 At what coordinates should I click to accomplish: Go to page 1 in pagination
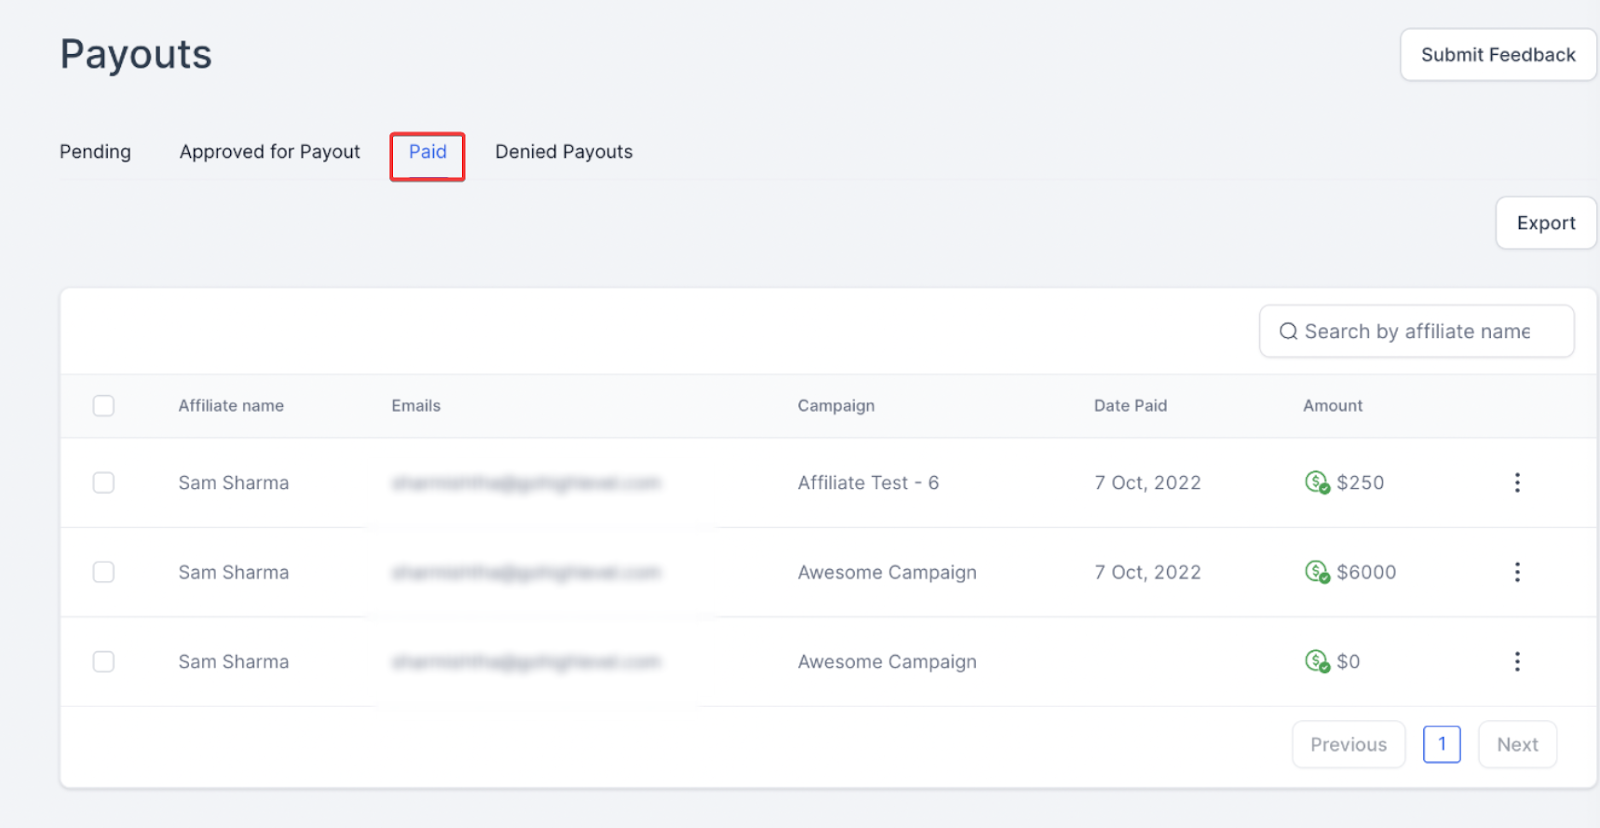click(1441, 745)
